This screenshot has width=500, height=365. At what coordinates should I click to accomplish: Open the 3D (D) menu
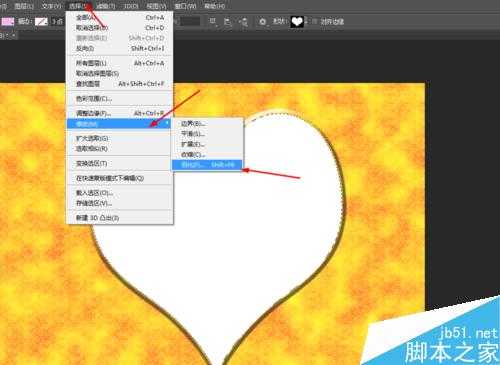131,6
